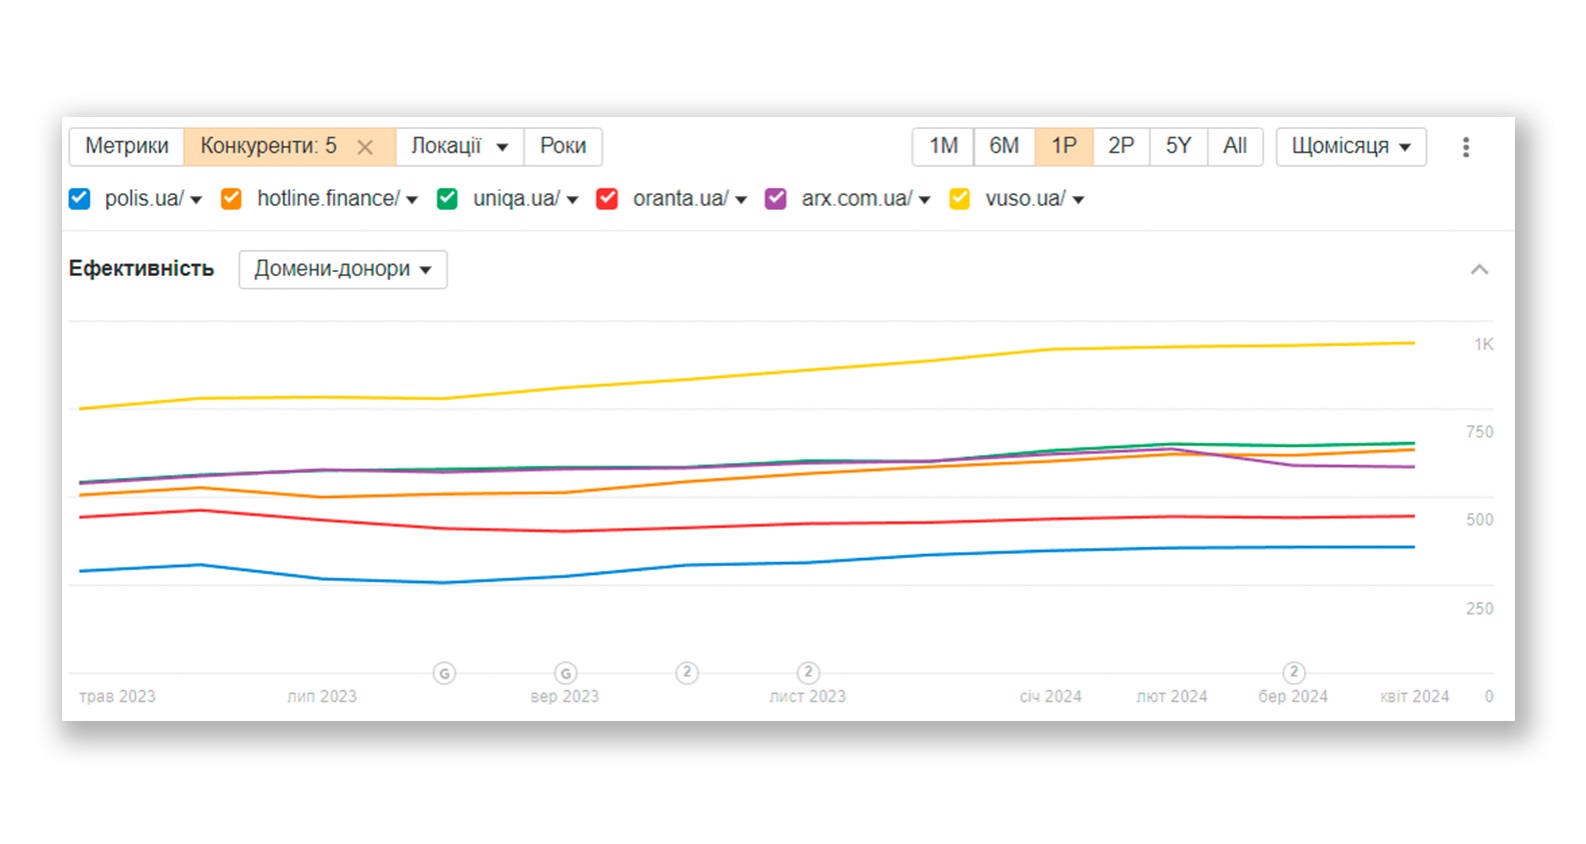Open the Щомісяця interval dropdown
The height and width of the screenshot is (844, 1586).
[1350, 146]
